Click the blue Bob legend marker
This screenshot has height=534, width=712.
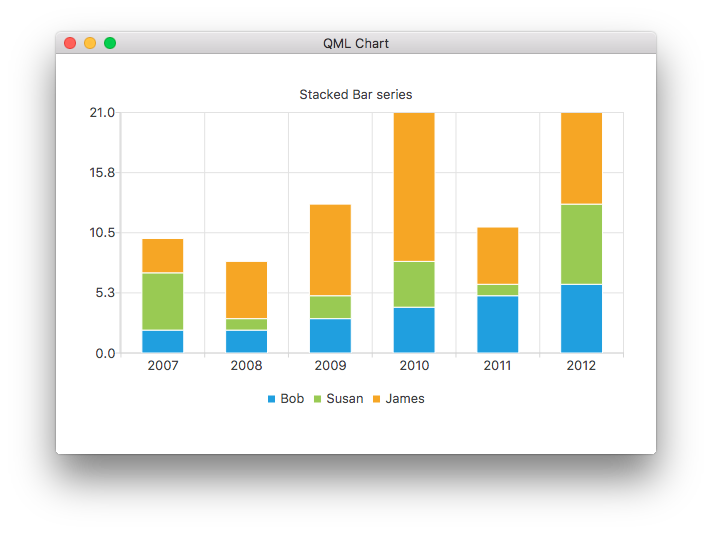271,399
